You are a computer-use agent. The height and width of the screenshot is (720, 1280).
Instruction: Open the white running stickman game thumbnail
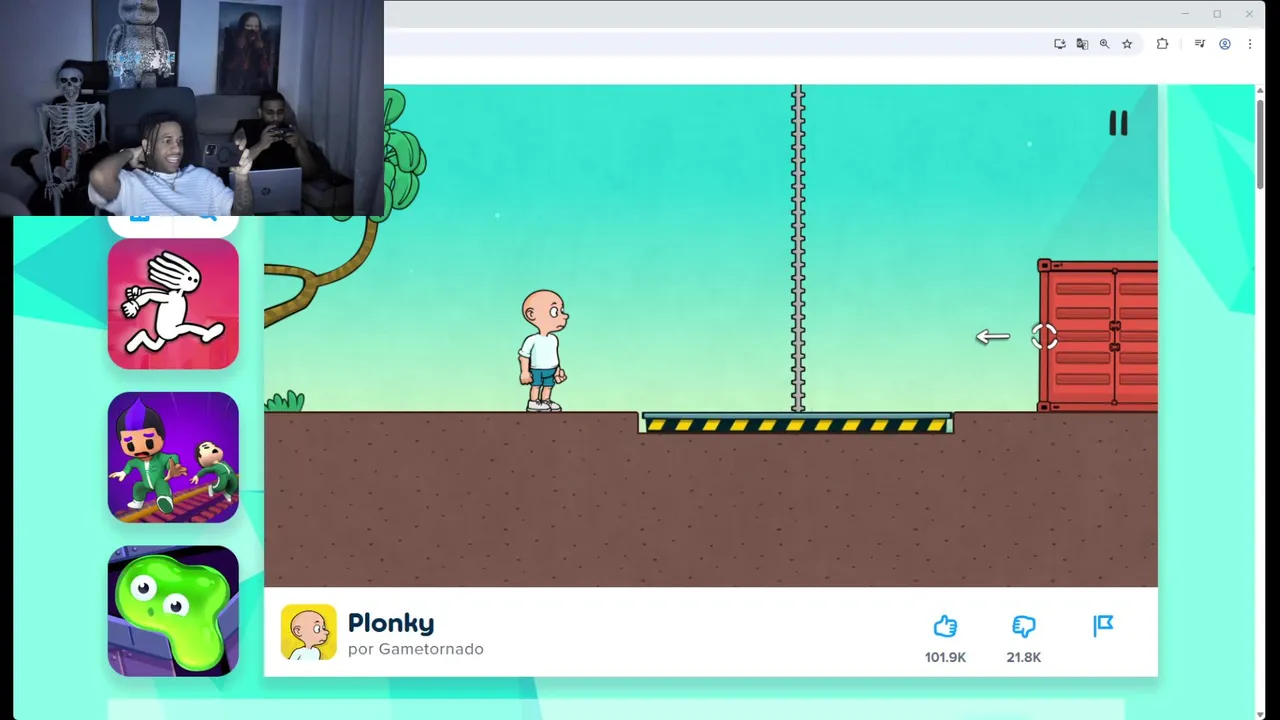pyautogui.click(x=173, y=304)
